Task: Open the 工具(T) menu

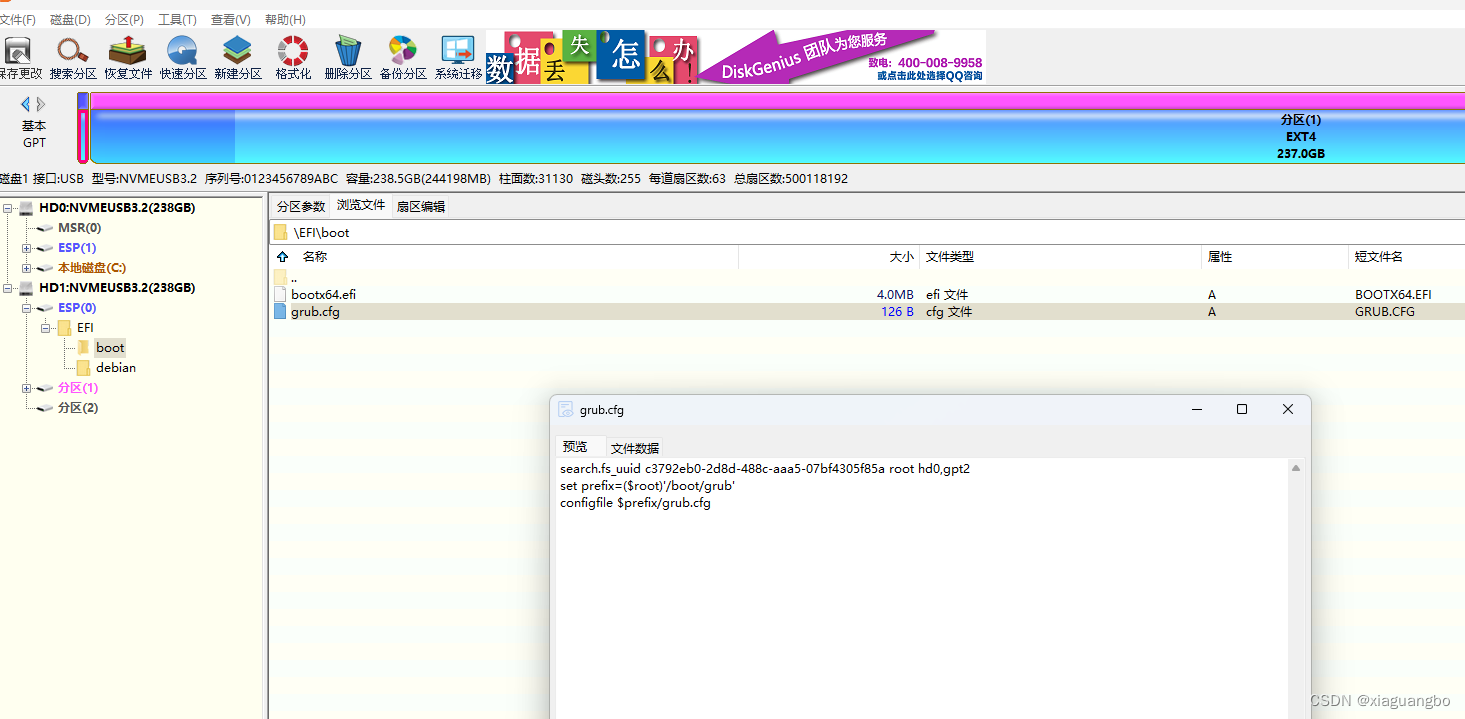Action: (178, 18)
